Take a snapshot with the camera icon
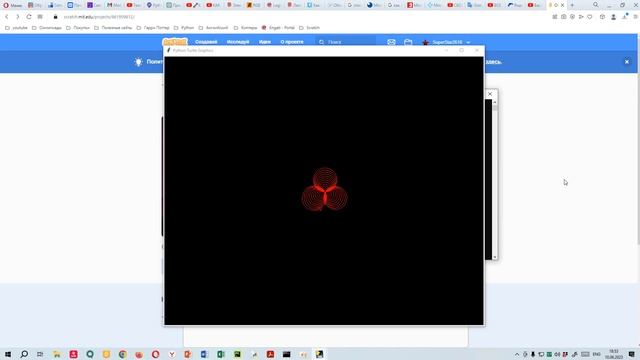Screen dimensions: 640x360 click(x=564, y=17)
